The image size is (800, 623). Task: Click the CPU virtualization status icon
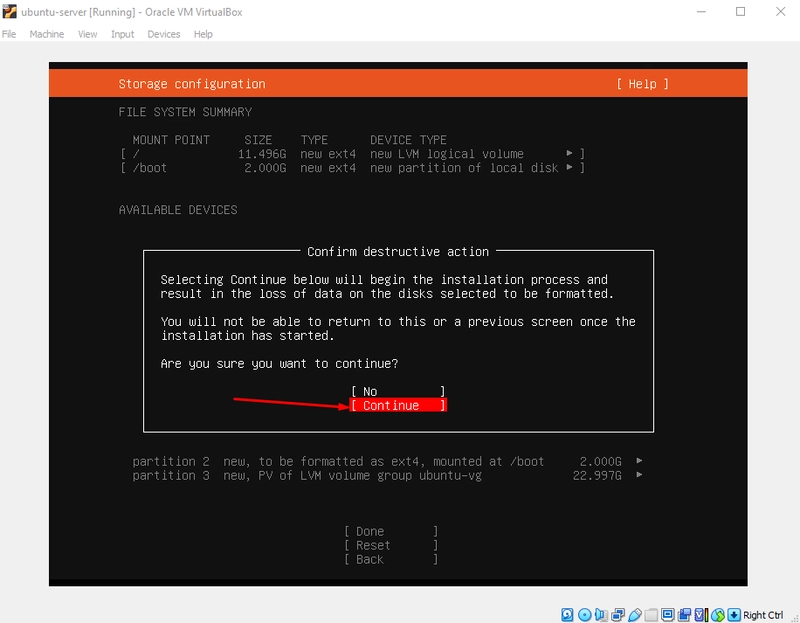click(x=701, y=615)
